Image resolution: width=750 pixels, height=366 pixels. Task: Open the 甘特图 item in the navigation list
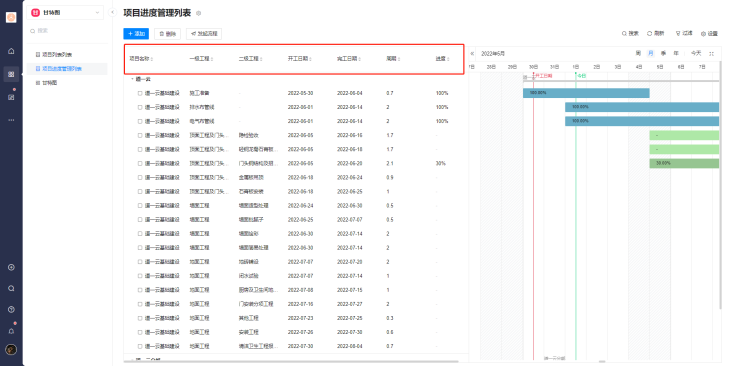click(x=66, y=83)
